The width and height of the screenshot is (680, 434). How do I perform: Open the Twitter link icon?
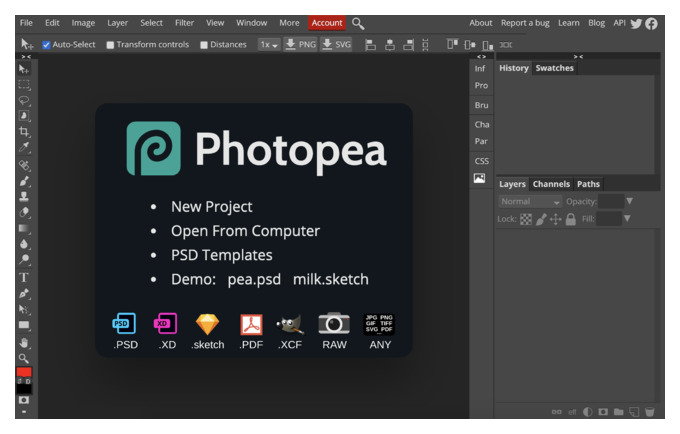point(636,23)
